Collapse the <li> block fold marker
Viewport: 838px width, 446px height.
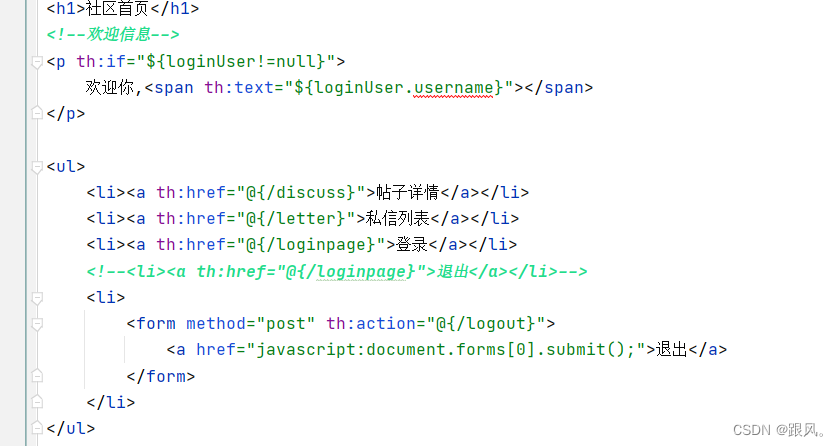(37, 298)
